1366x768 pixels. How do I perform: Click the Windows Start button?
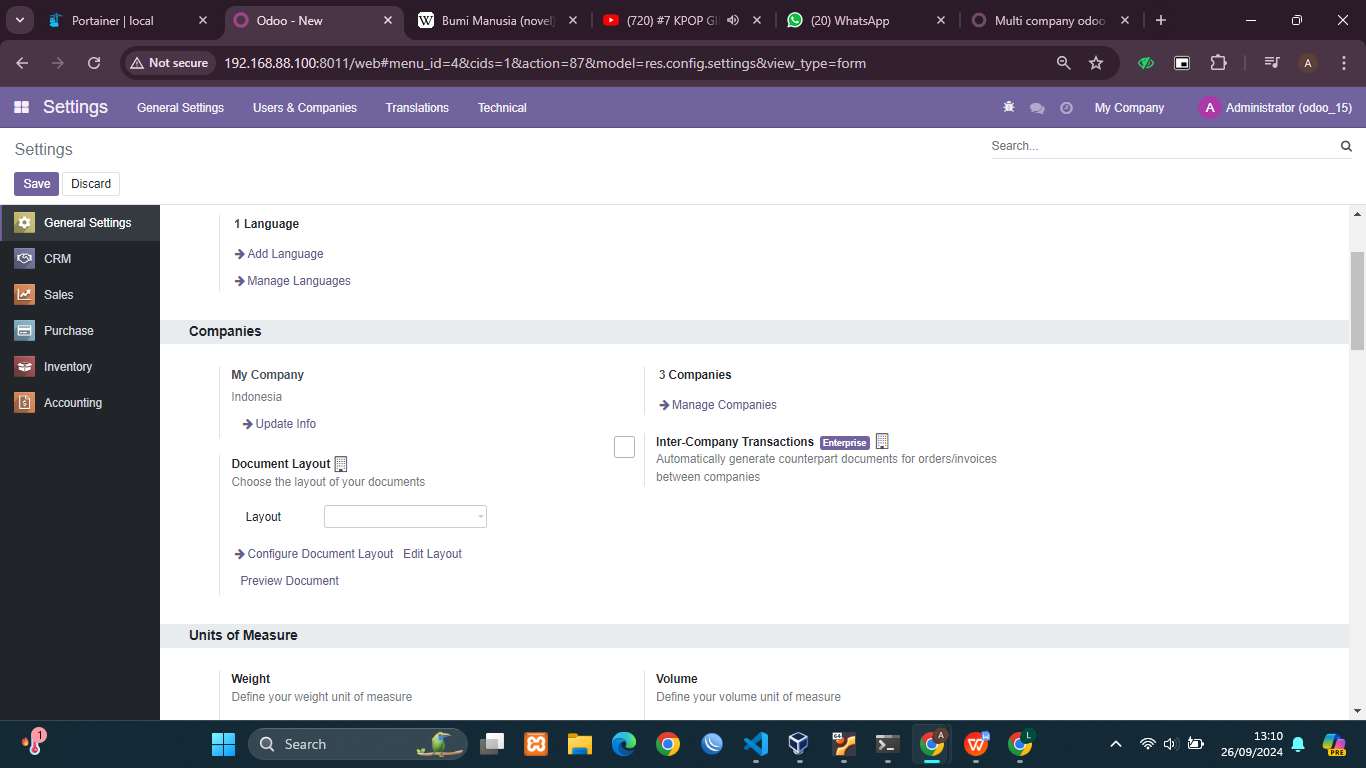tap(223, 744)
